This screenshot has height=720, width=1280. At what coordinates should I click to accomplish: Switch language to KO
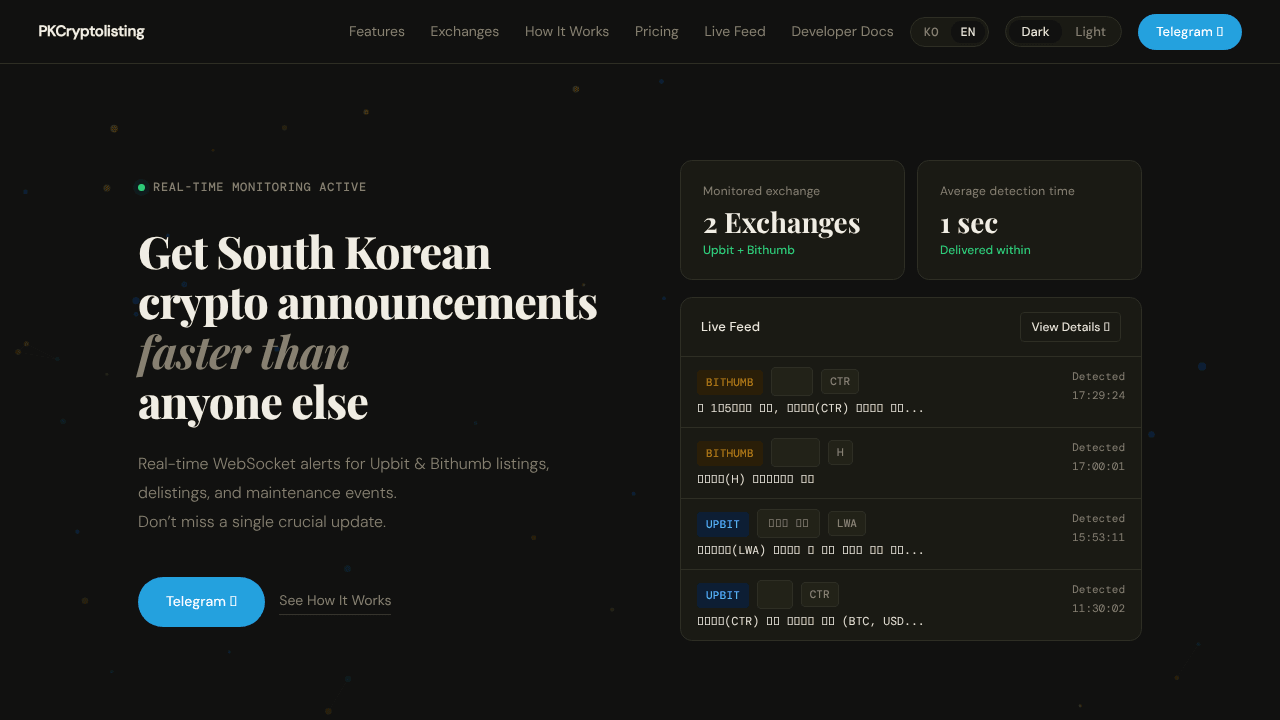(x=931, y=32)
